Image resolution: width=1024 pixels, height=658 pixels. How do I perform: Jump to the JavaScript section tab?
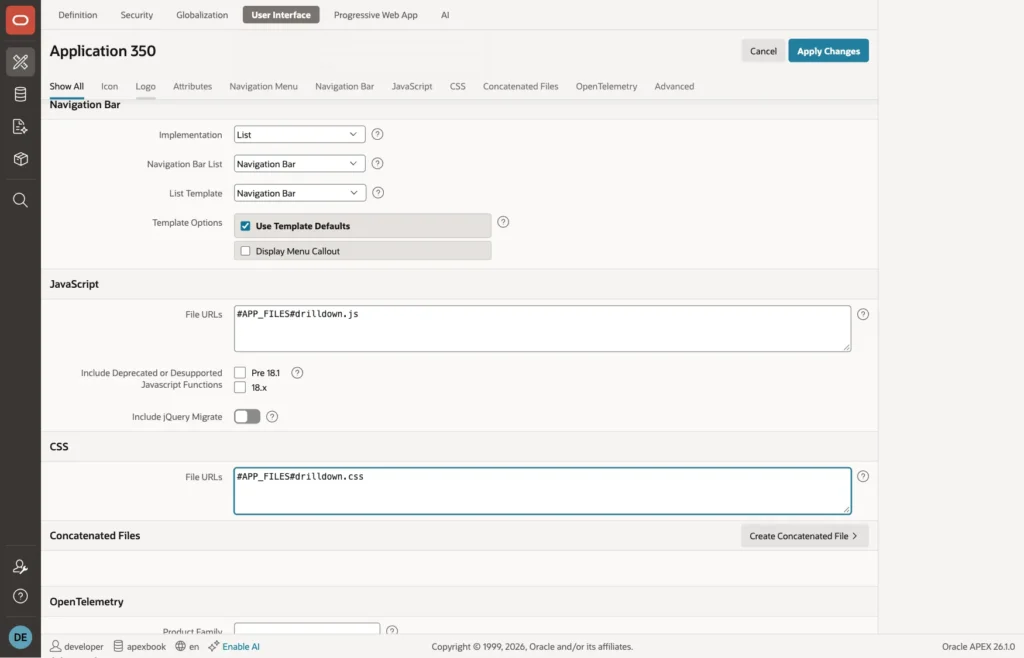tap(411, 86)
